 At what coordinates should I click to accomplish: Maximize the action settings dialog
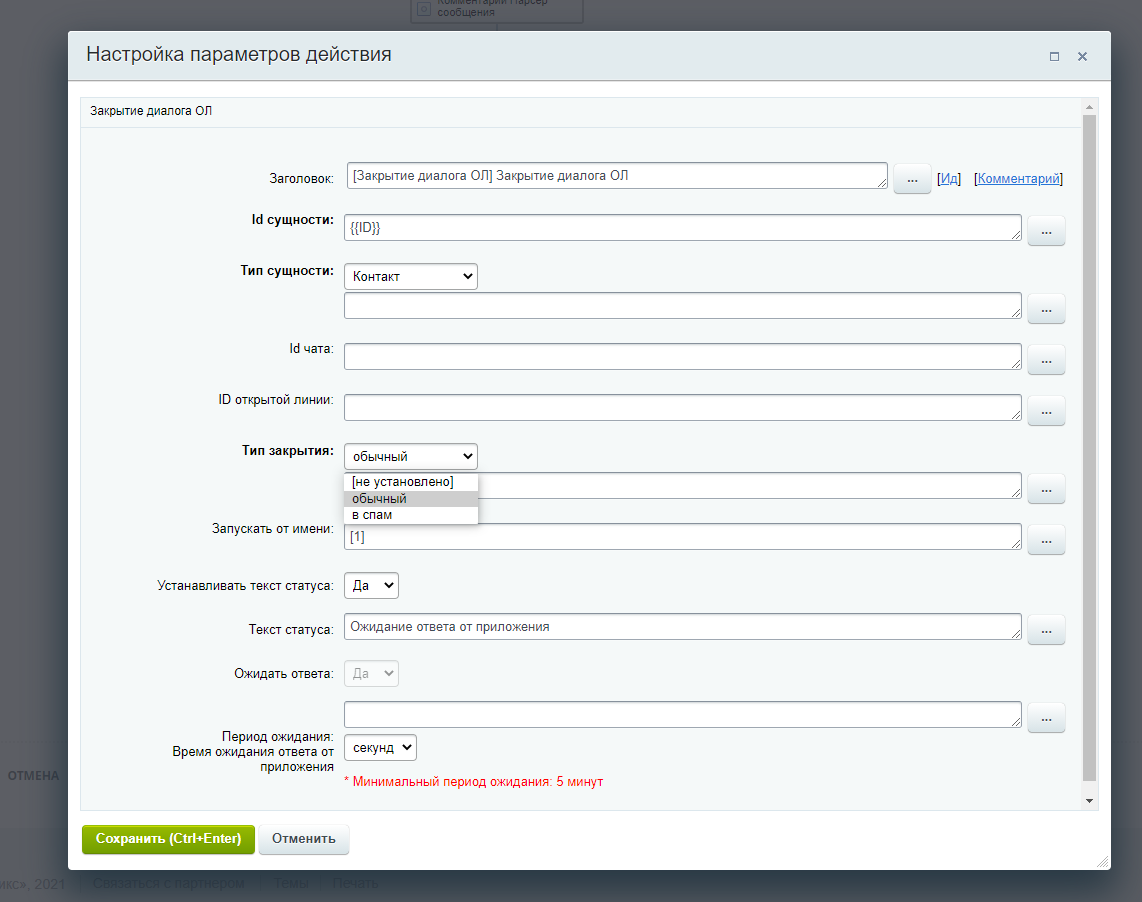pos(1054,57)
